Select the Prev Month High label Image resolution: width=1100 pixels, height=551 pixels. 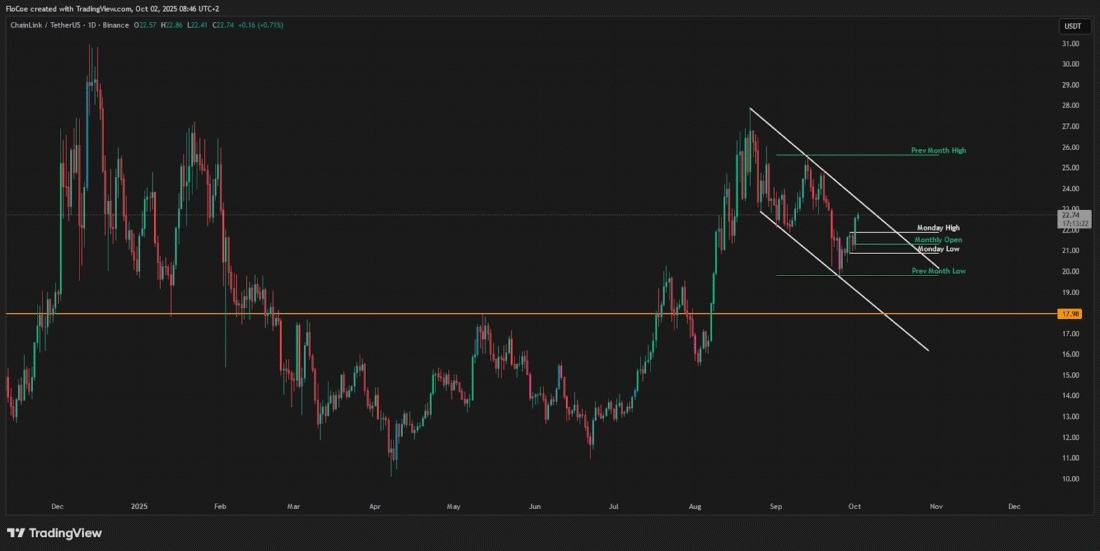click(x=938, y=150)
